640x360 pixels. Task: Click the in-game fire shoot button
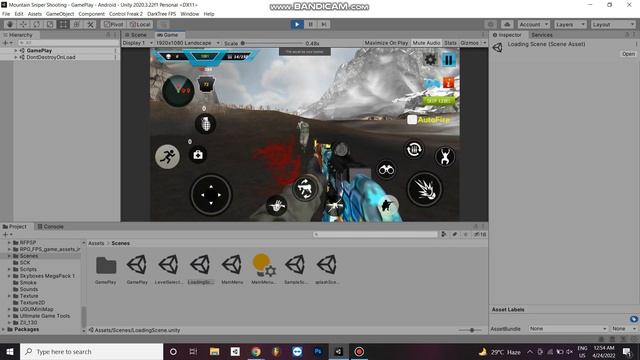point(424,189)
